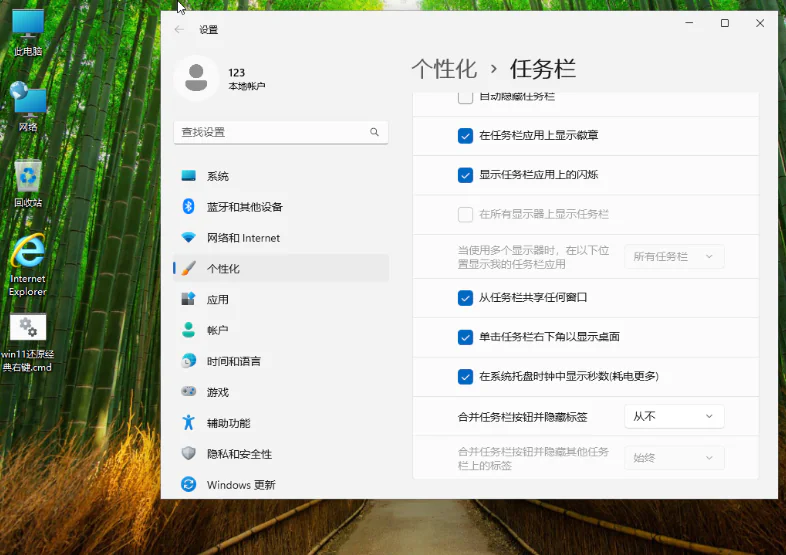Image resolution: width=786 pixels, height=555 pixels.
Task: Click the 辅助功能 accessibility icon
Action: (188, 423)
